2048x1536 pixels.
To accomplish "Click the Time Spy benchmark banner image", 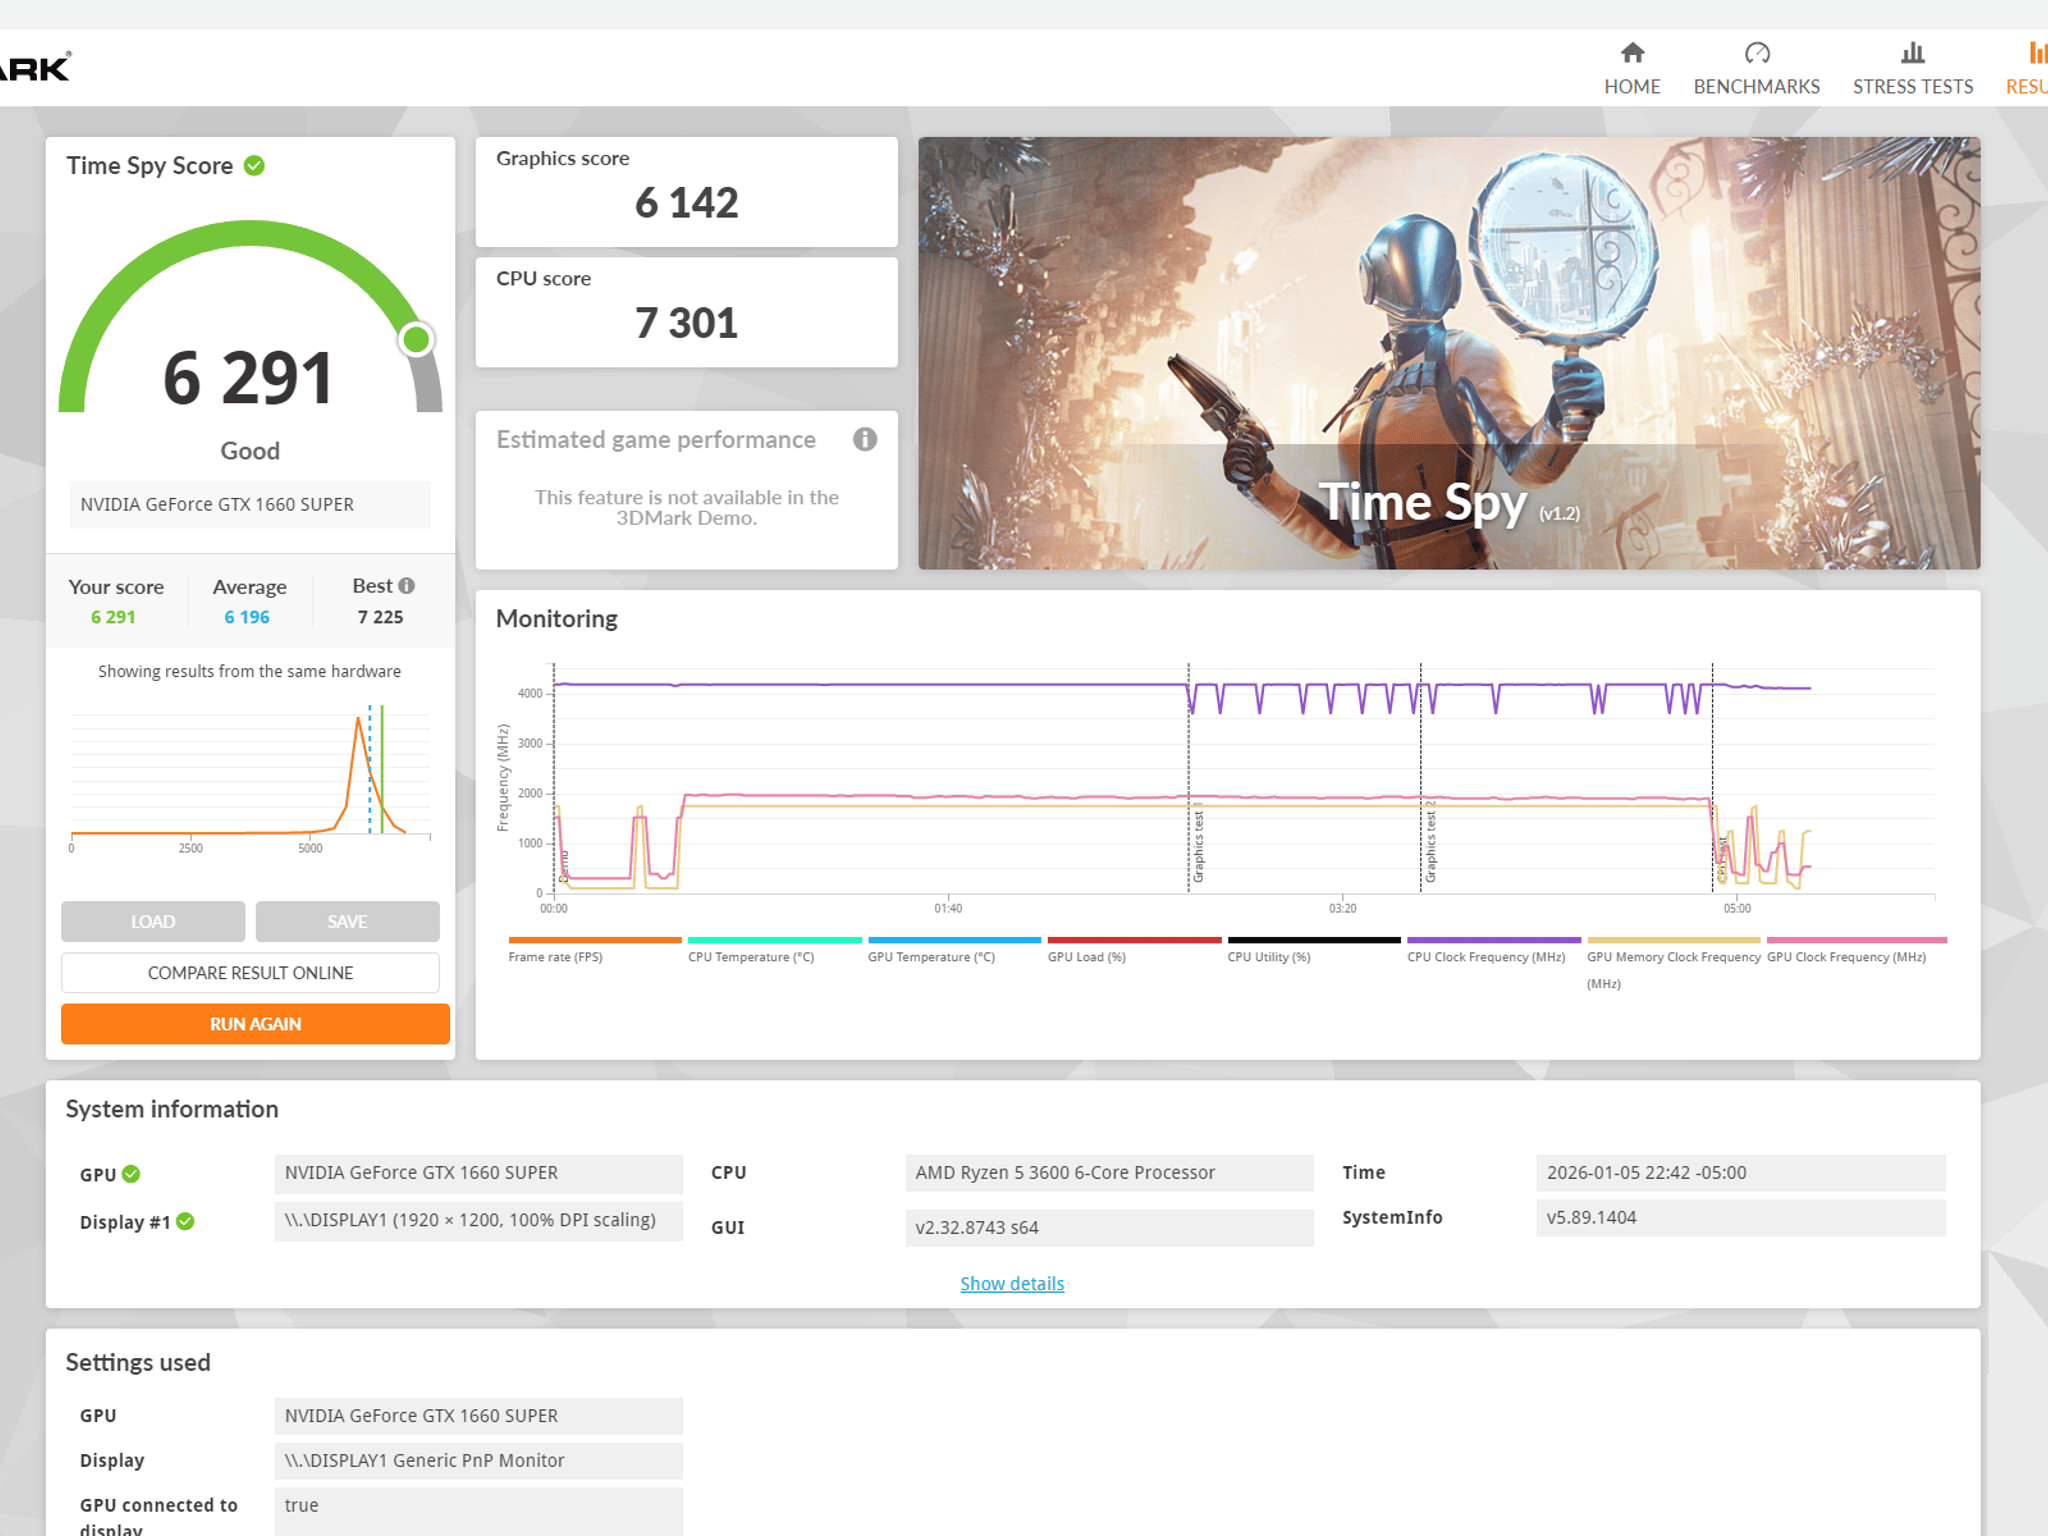I will (x=1448, y=353).
